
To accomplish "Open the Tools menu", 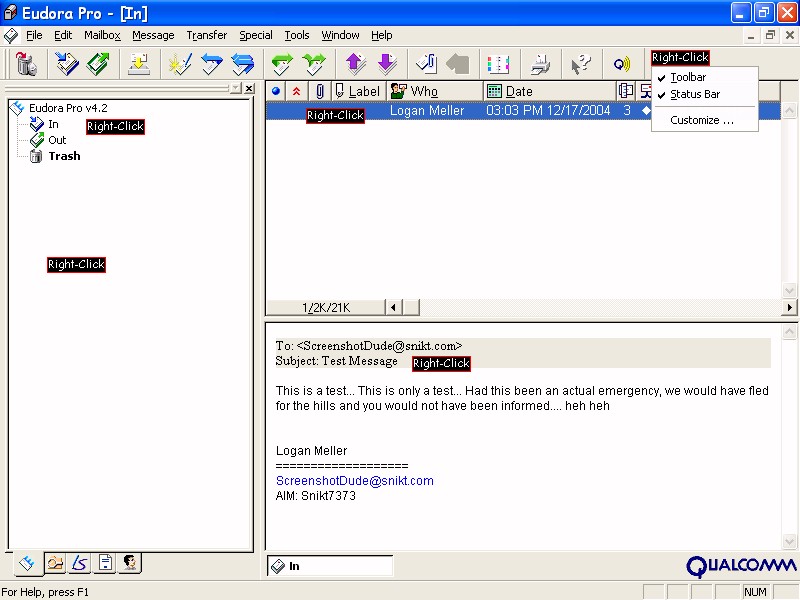I will (x=297, y=35).
